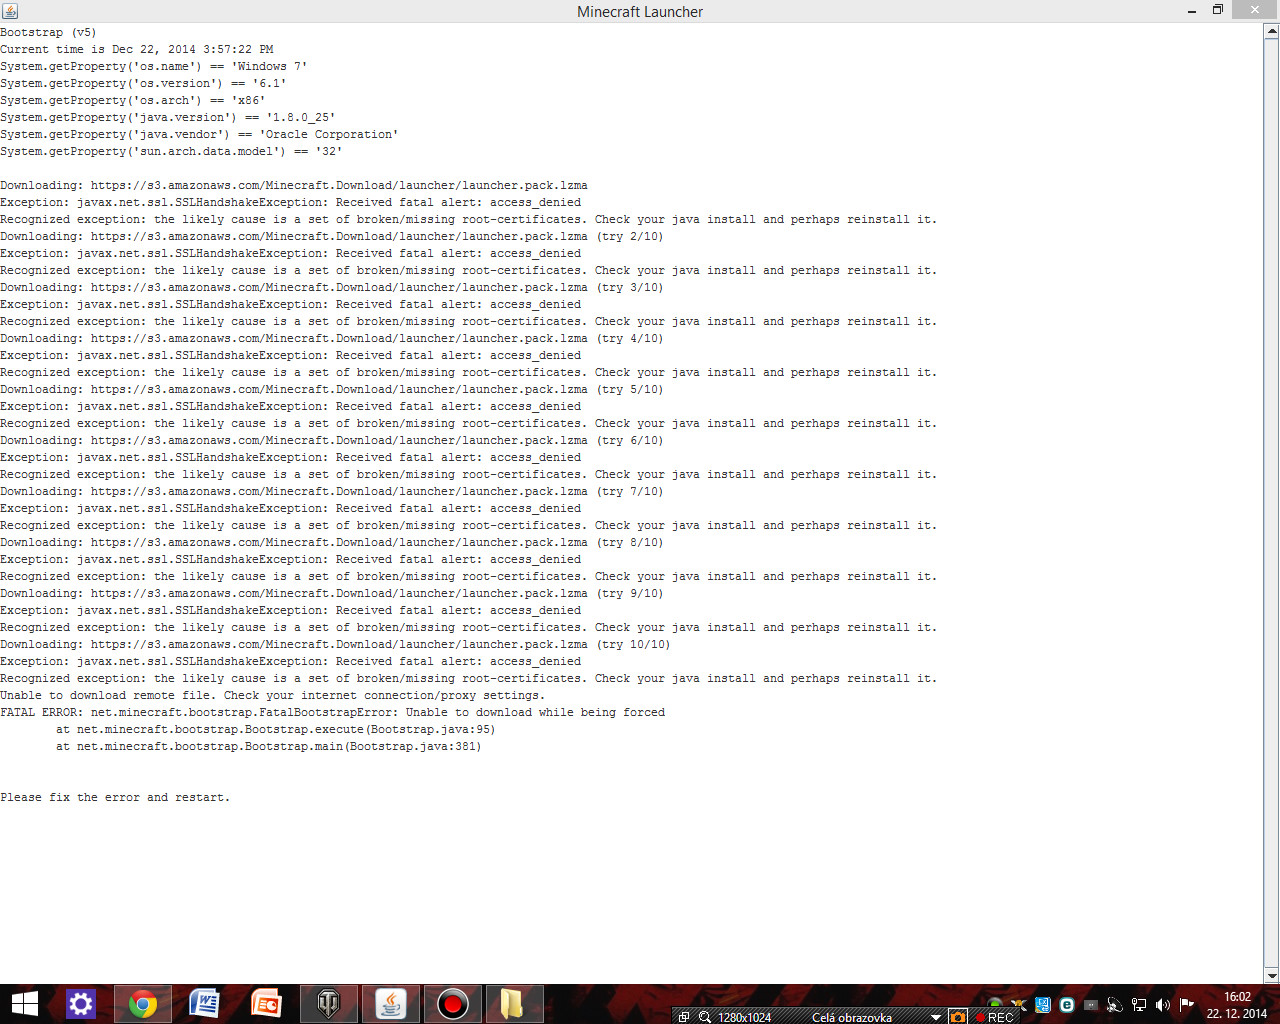Click the Downloading line marked (try 9/10)

(x=332, y=593)
